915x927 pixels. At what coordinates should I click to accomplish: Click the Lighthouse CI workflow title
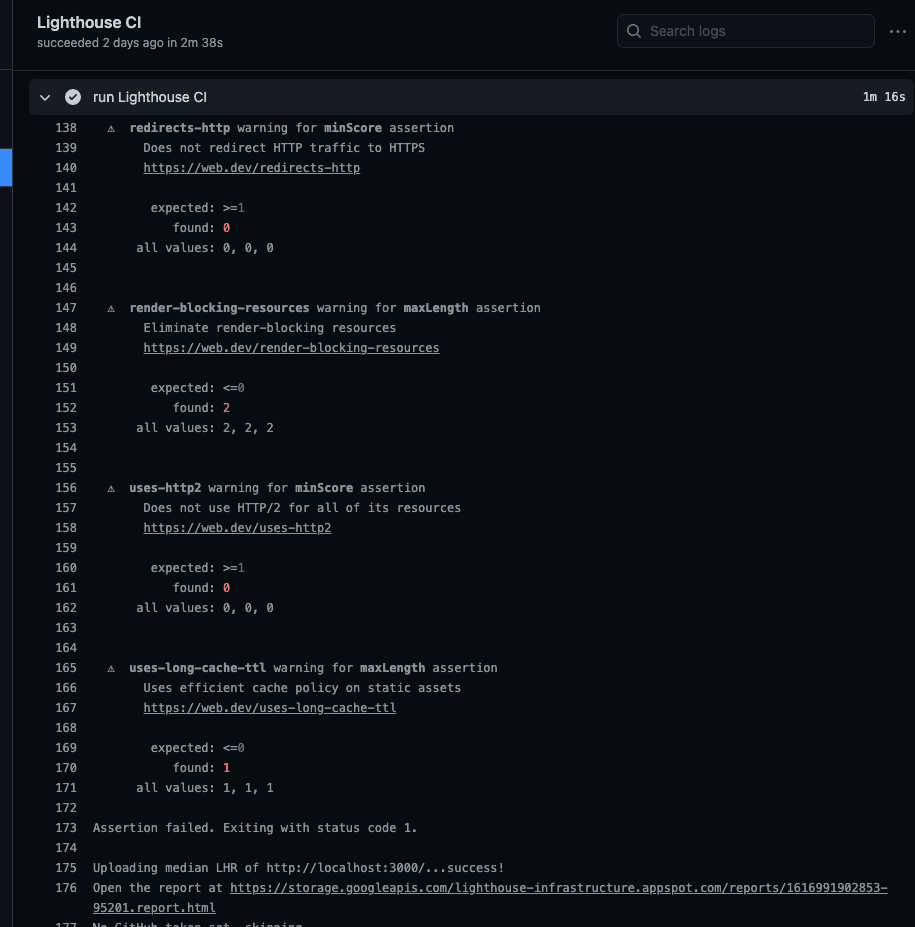pyautogui.click(x=88, y=22)
